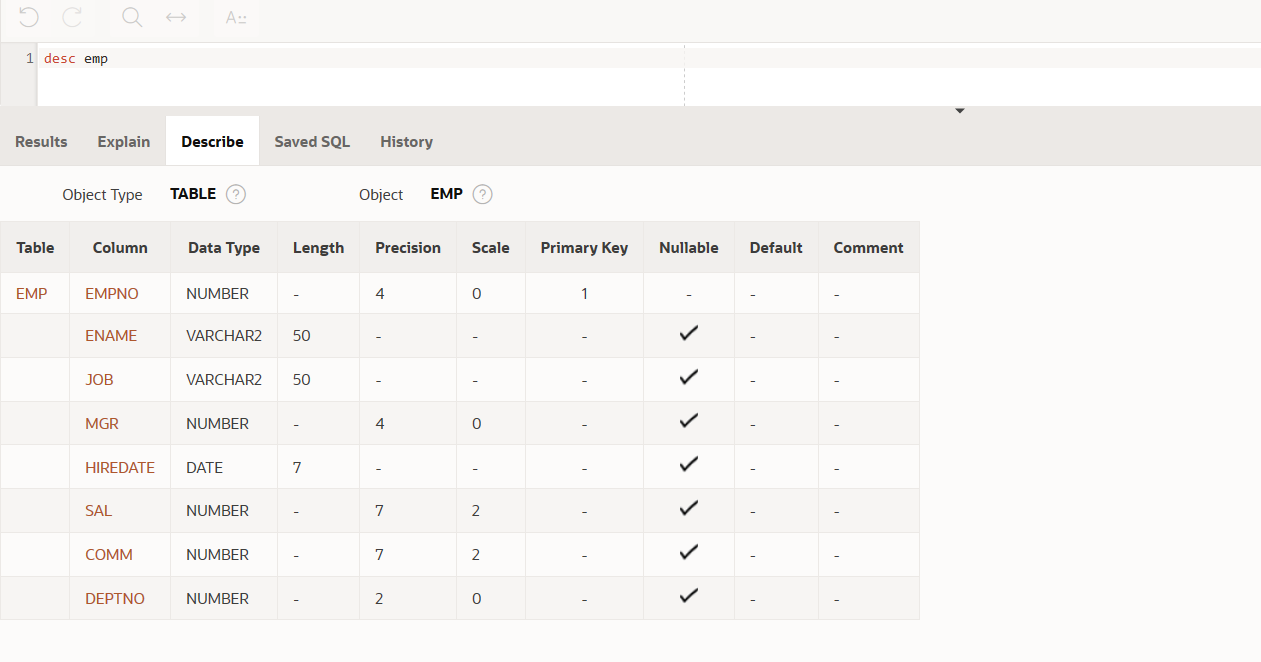
Task: Click the autocomplete 'A' icon in the toolbar
Action: (236, 18)
